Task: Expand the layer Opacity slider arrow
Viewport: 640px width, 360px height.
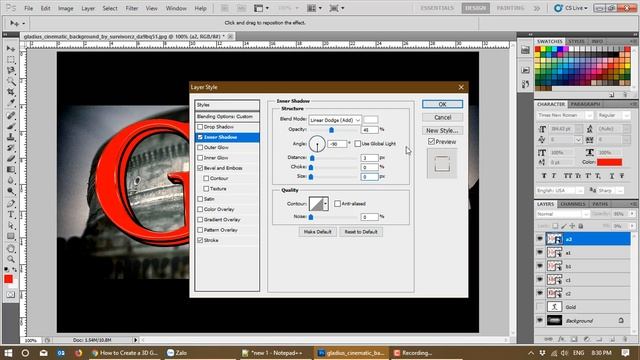Action: tap(632, 214)
